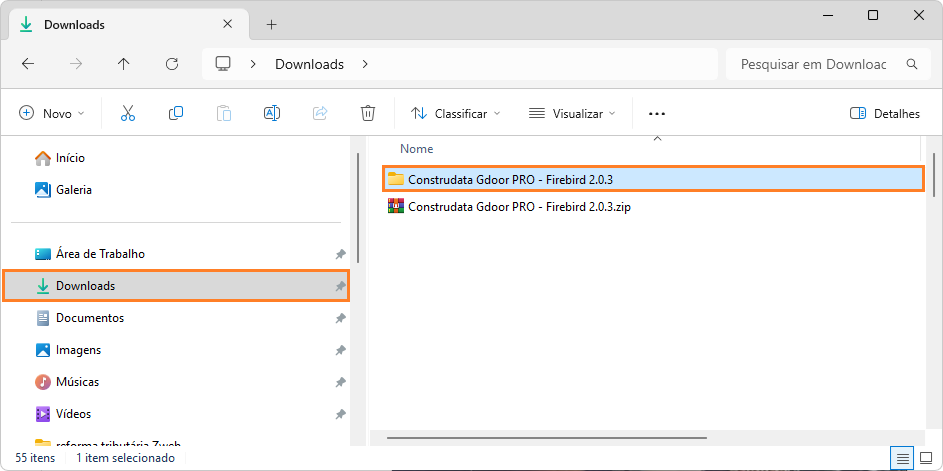Expand chevron after Downloads in address bar
The image size is (943, 471).
pos(365,64)
